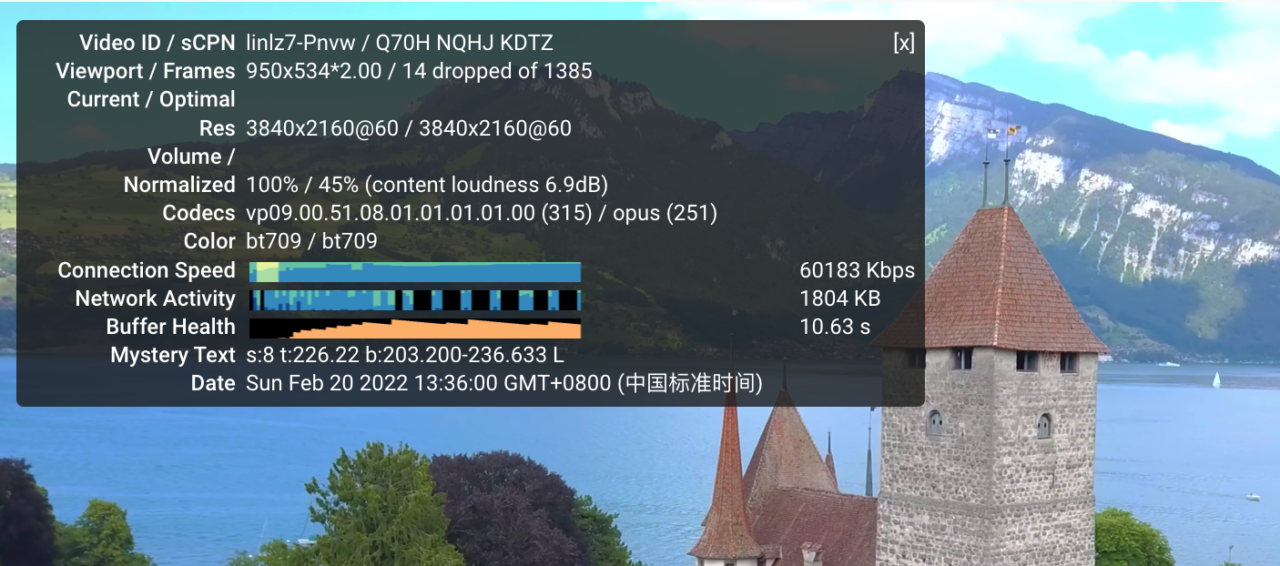
Task: Click the orange Buffer Health graph
Action: pyautogui.click(x=415, y=328)
